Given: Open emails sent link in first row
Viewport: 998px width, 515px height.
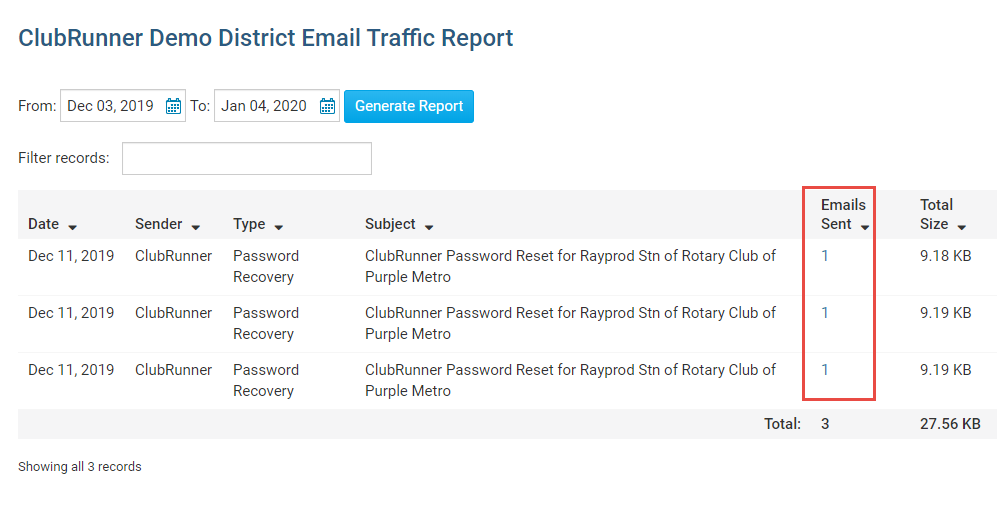Looking at the screenshot, I should coord(825,256).
